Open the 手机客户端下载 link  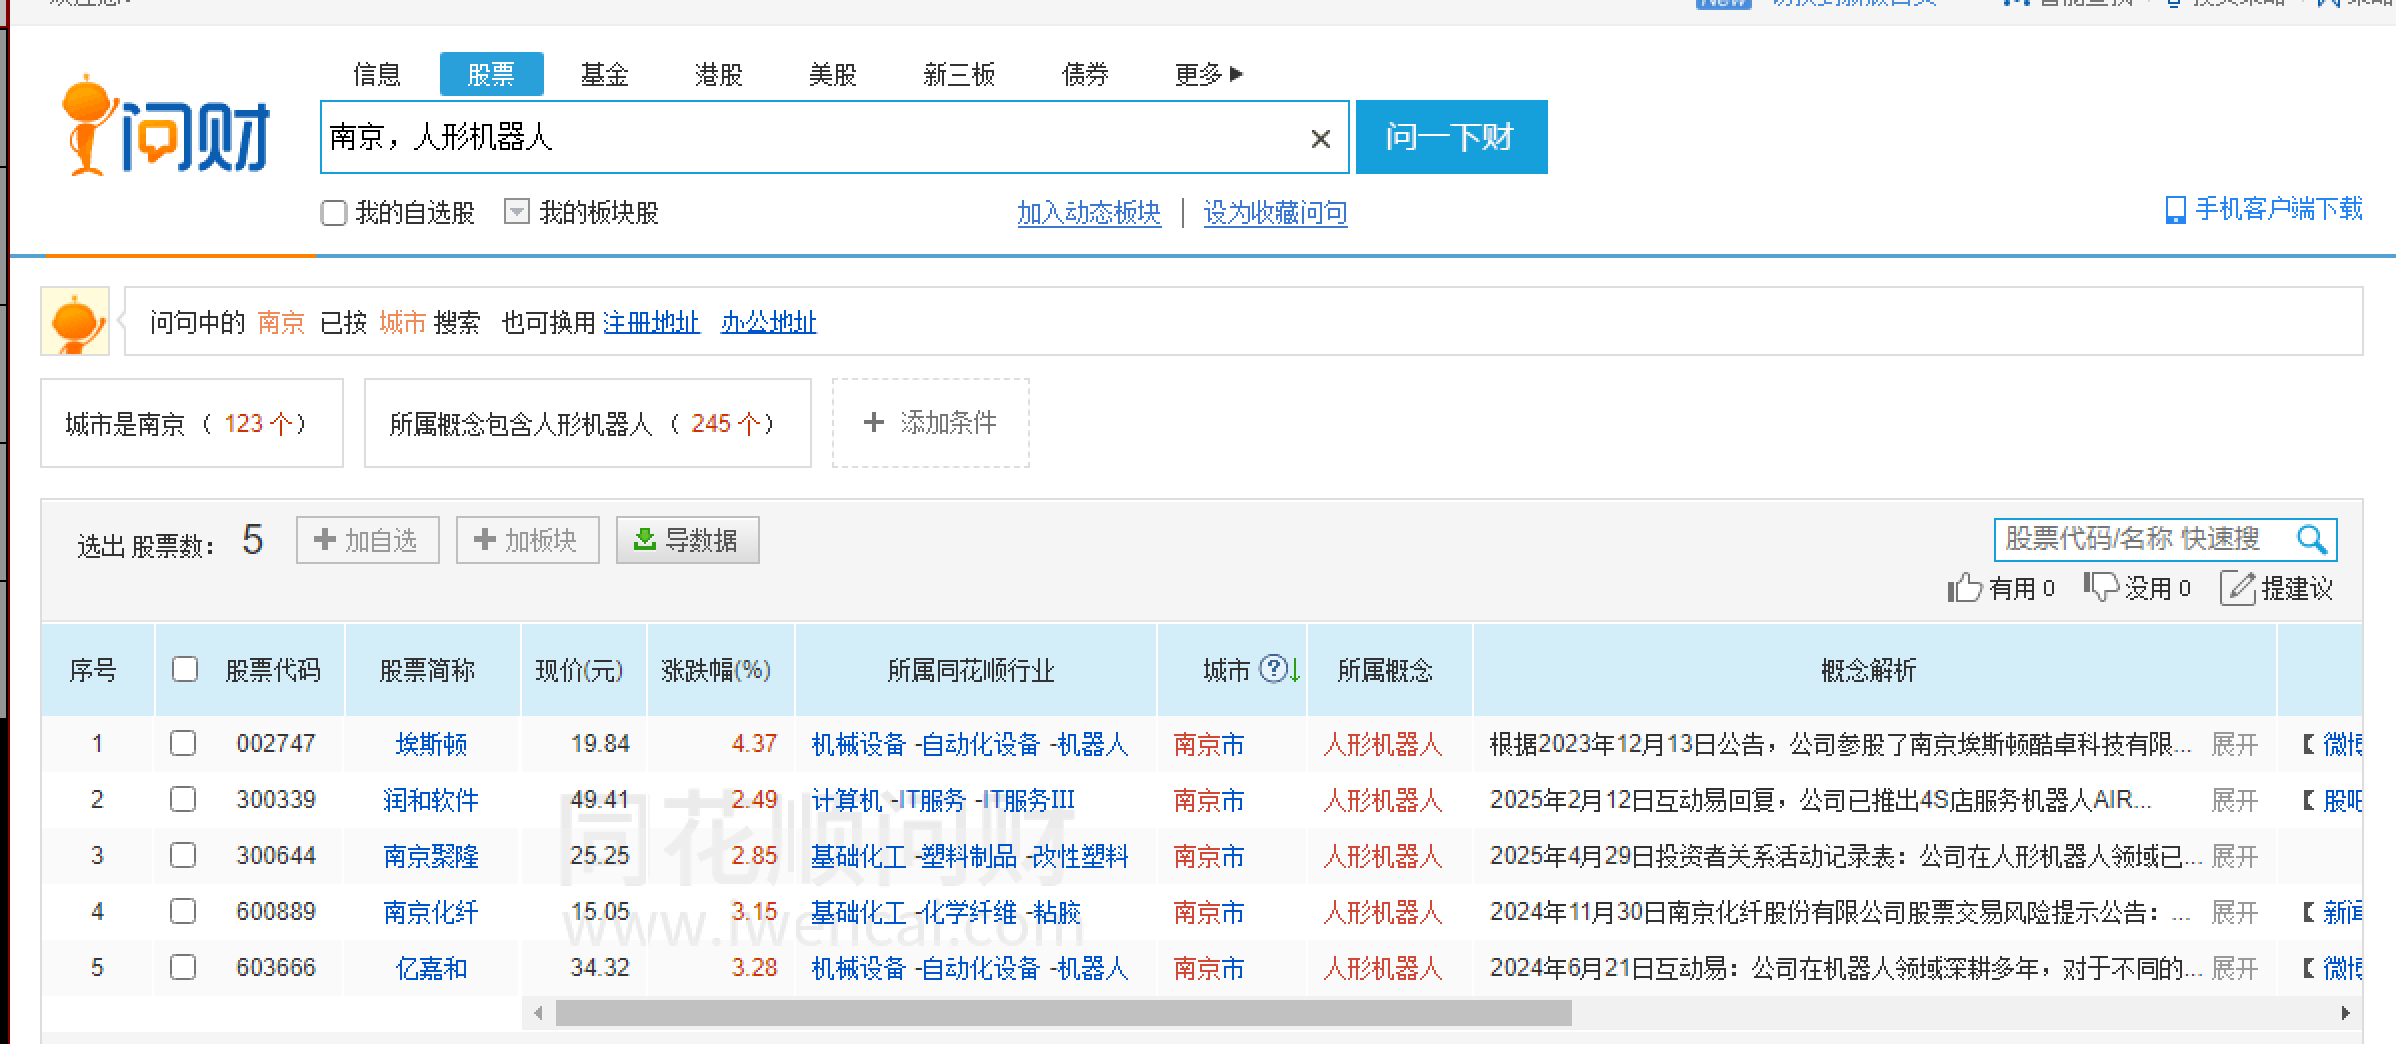point(2278,209)
